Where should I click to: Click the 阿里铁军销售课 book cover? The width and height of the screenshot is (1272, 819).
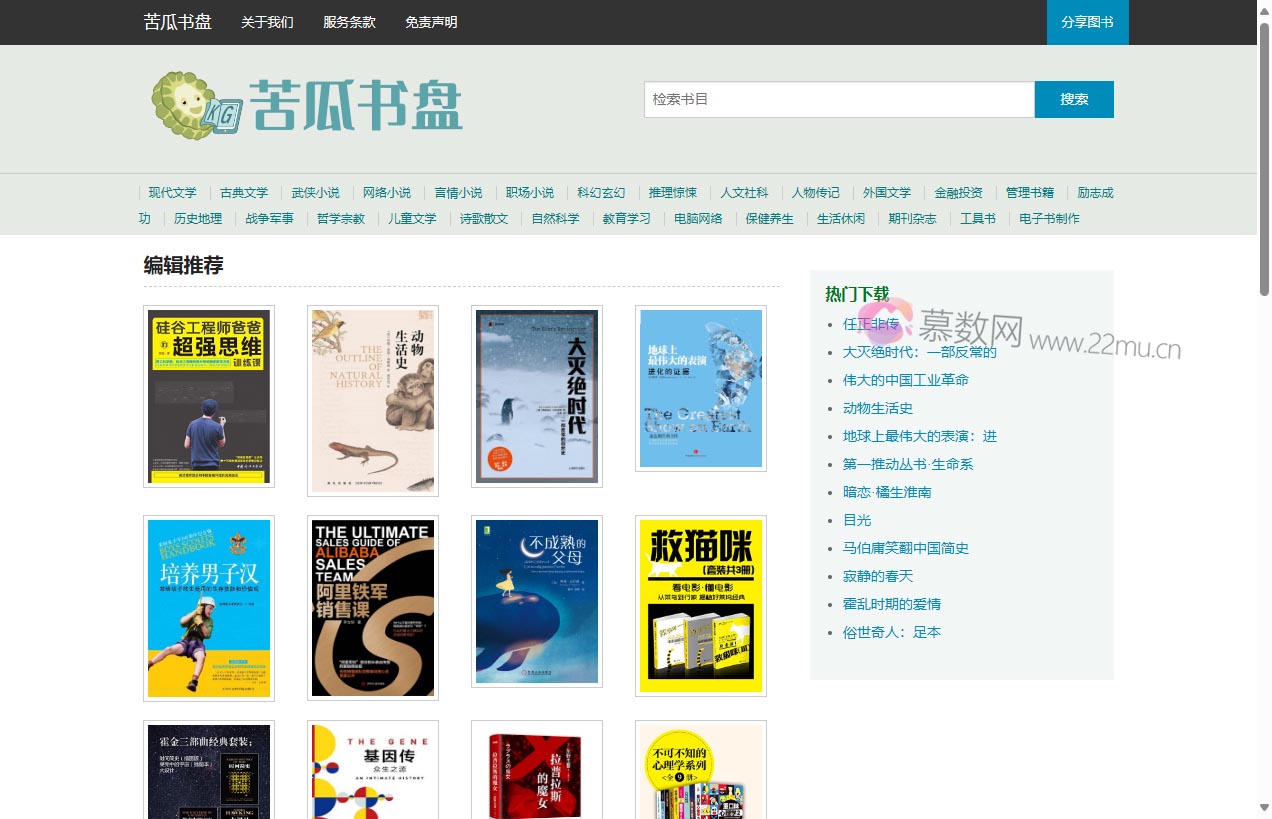coord(373,608)
